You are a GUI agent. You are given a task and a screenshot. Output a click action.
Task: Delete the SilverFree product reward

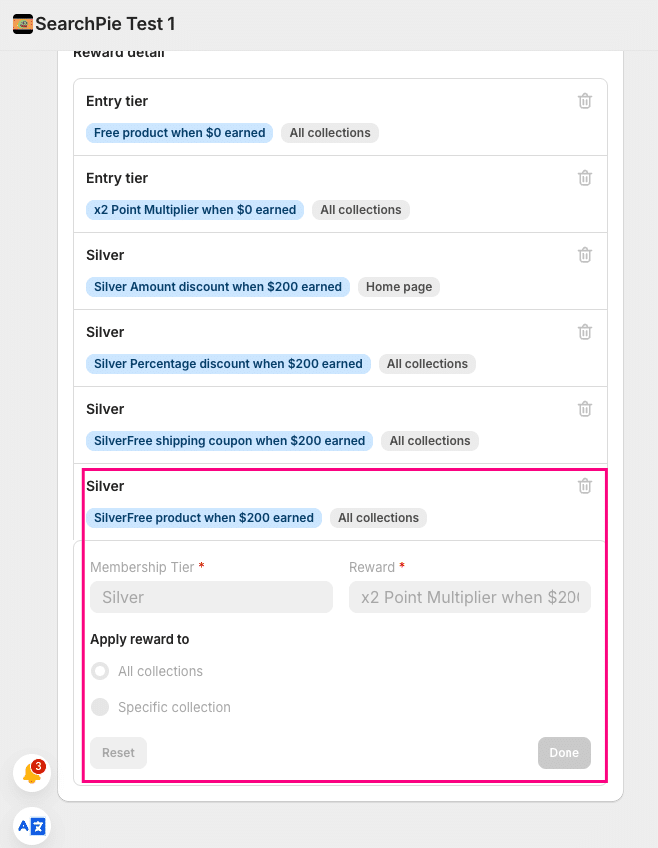pos(585,486)
